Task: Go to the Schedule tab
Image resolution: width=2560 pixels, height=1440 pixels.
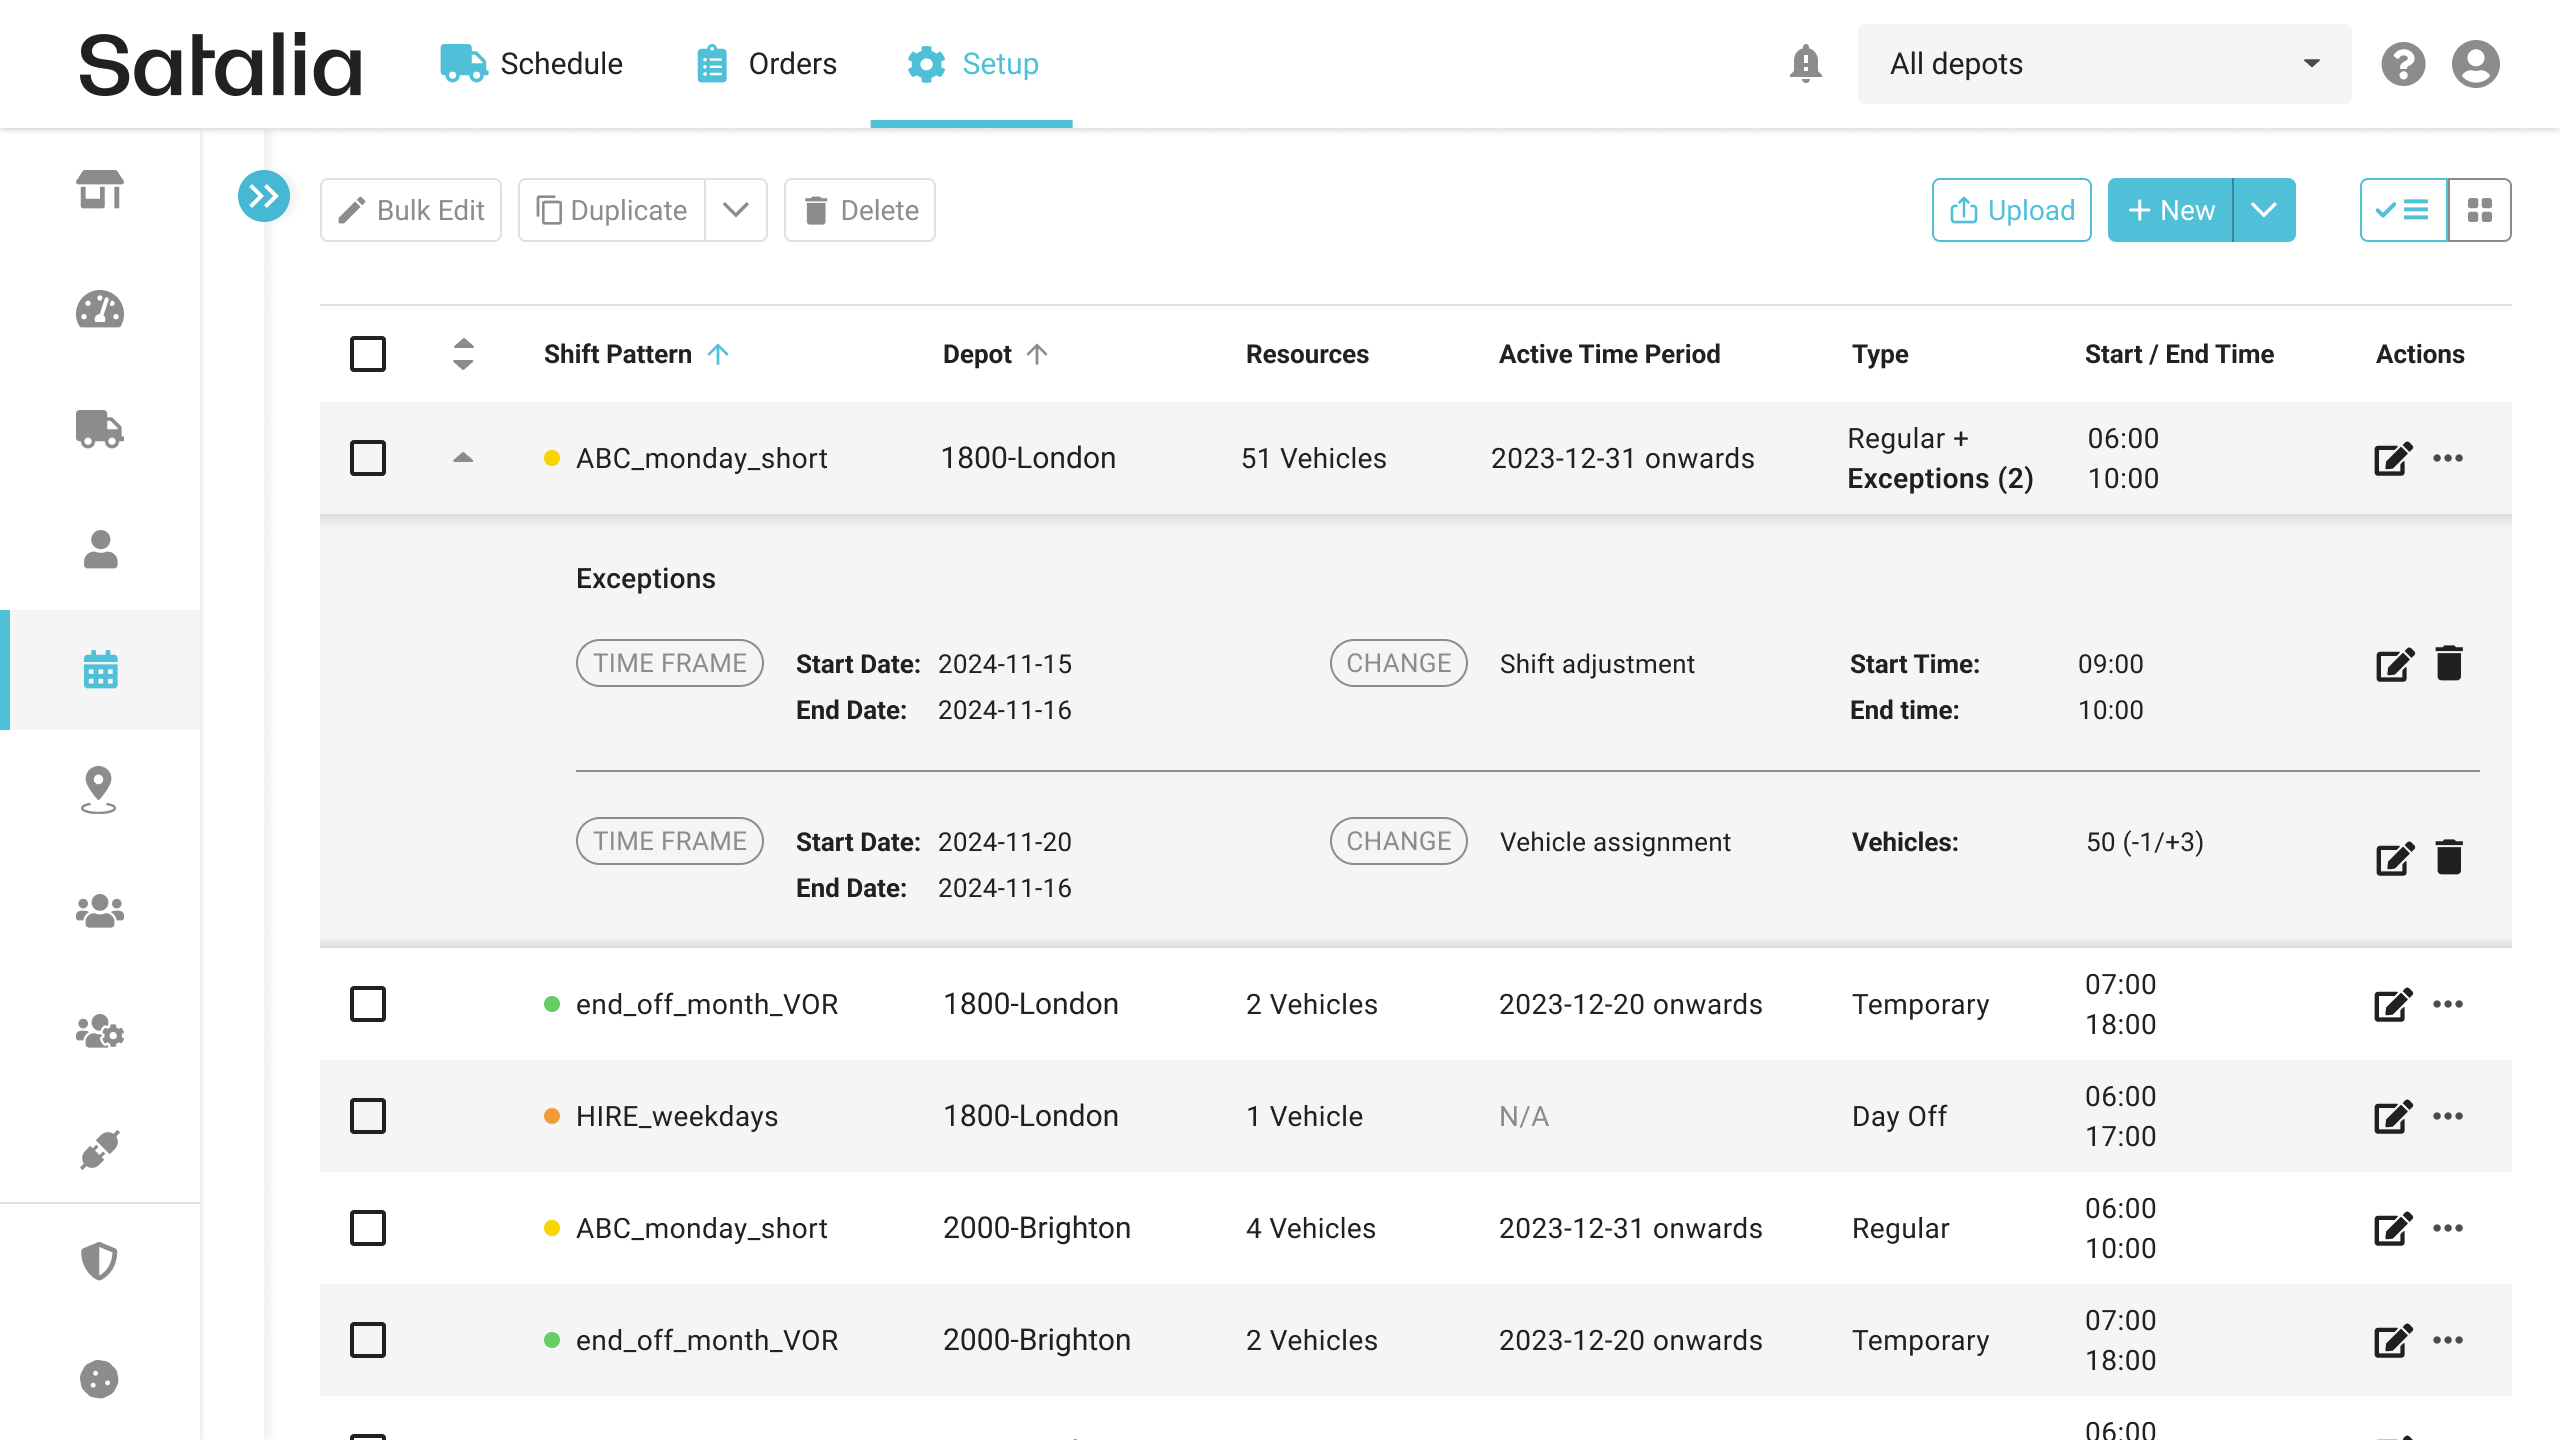Action: (x=532, y=64)
